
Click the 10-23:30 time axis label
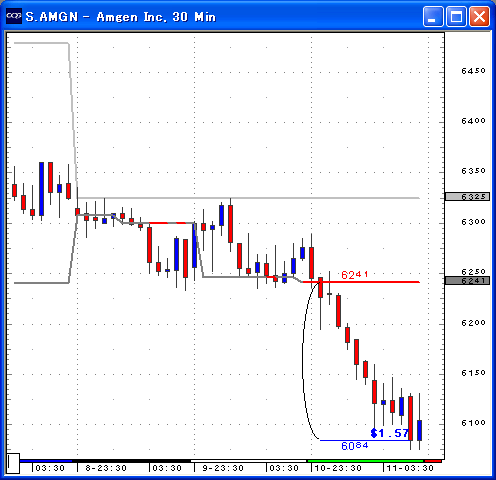(x=338, y=468)
